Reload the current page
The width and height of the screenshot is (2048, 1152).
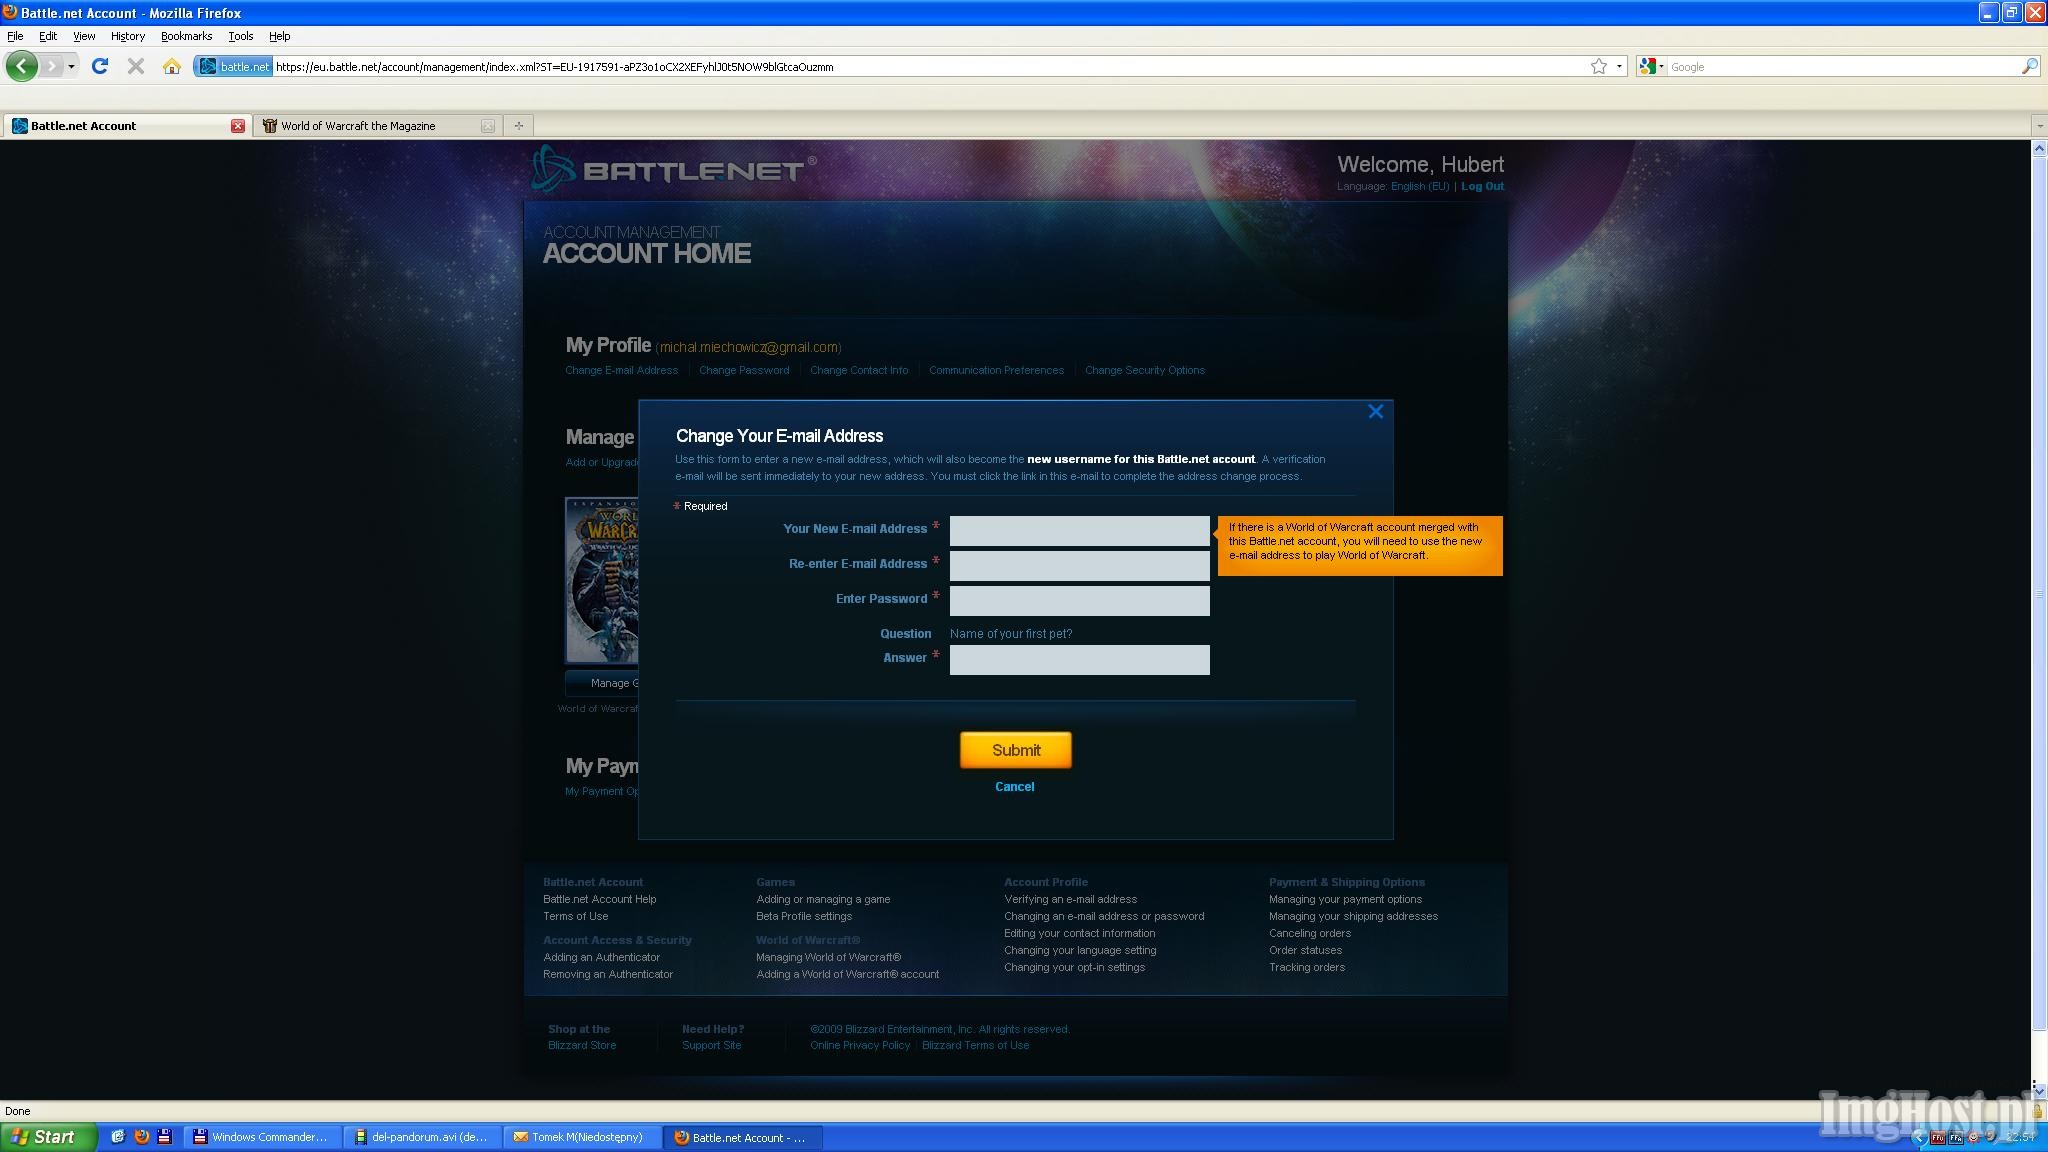[99, 66]
